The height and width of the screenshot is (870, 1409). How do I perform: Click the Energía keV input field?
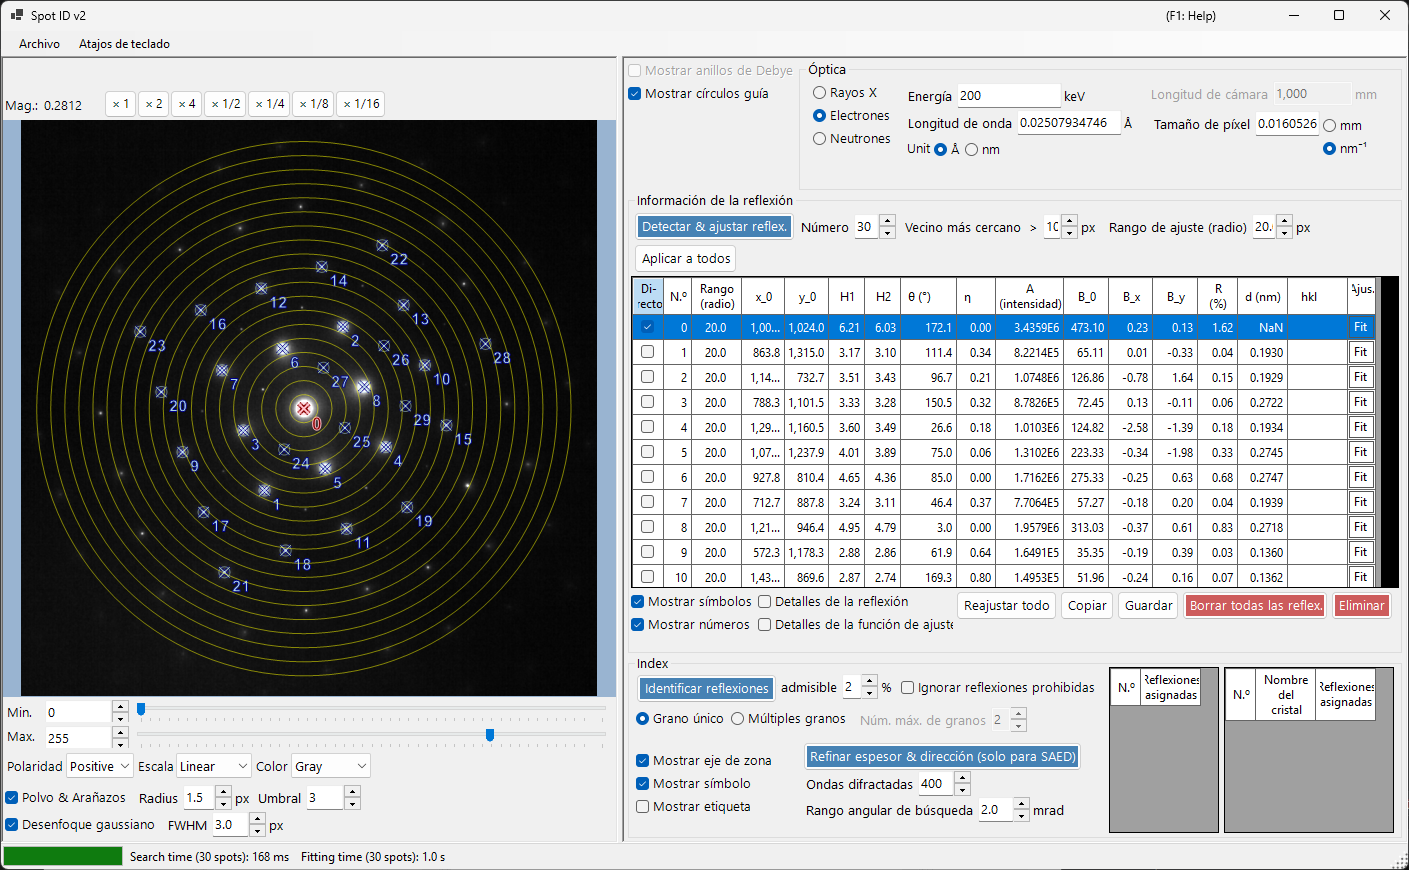pos(1008,96)
